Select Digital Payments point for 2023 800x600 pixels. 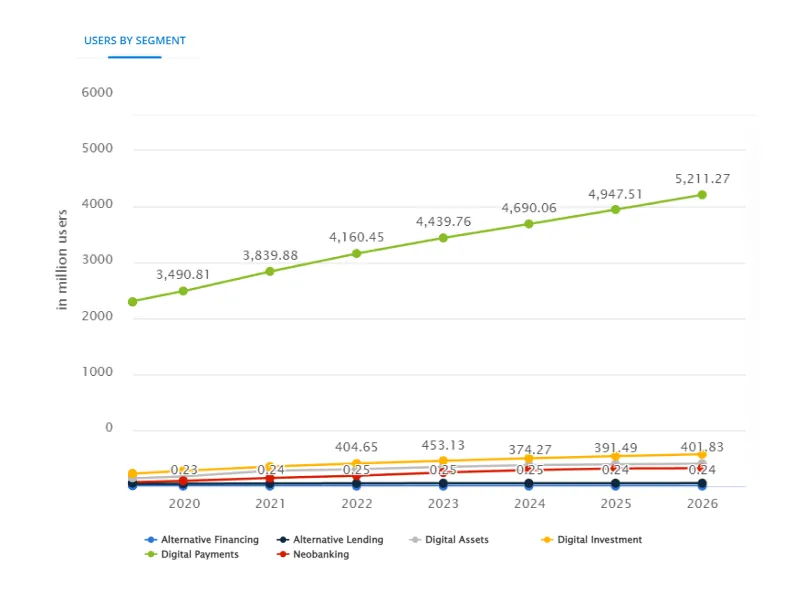pyautogui.click(x=443, y=238)
